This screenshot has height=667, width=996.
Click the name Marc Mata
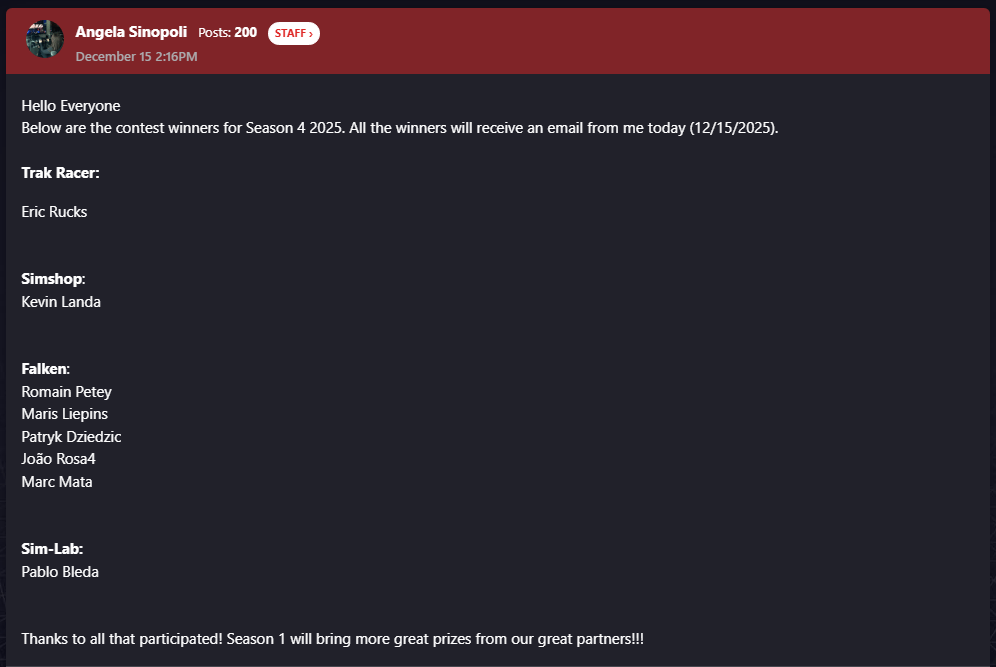tap(57, 481)
